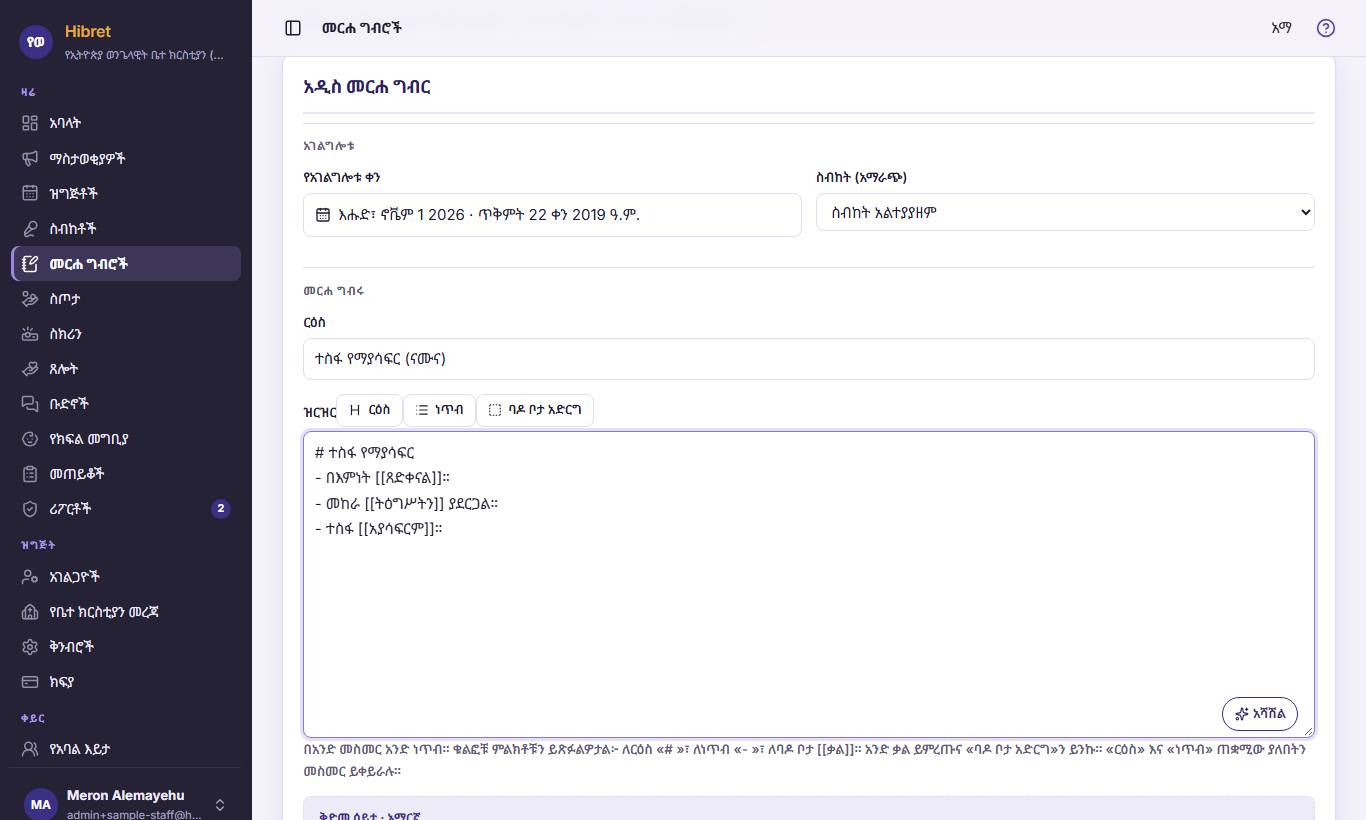
Task: Click the አገልጋዮች people icon
Action: (30, 576)
